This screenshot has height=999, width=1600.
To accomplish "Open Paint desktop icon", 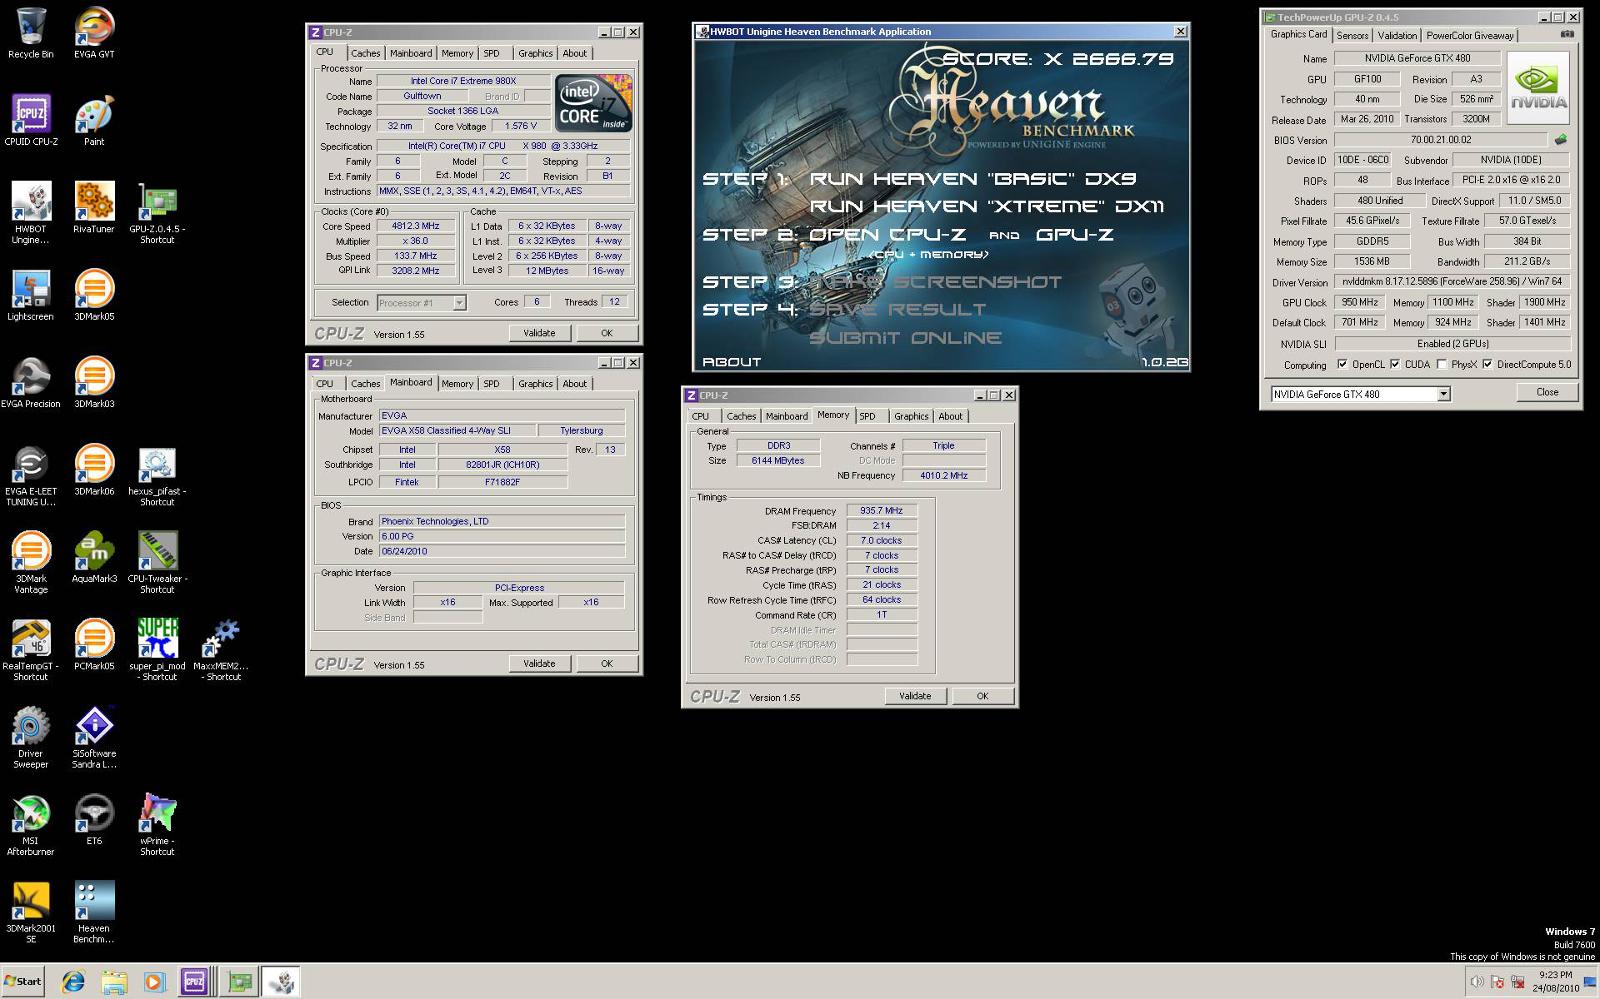I will (94, 119).
